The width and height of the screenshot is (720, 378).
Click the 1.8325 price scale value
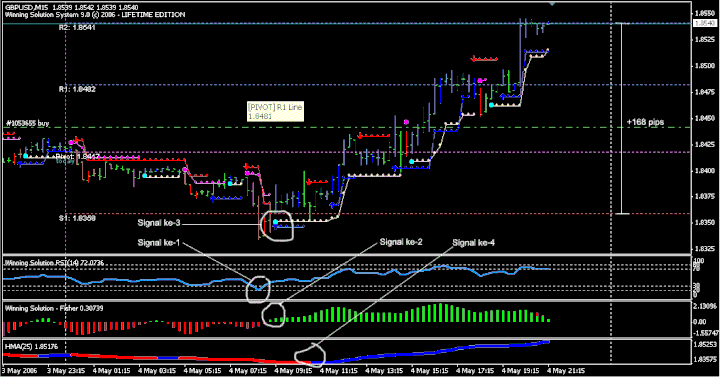click(705, 248)
